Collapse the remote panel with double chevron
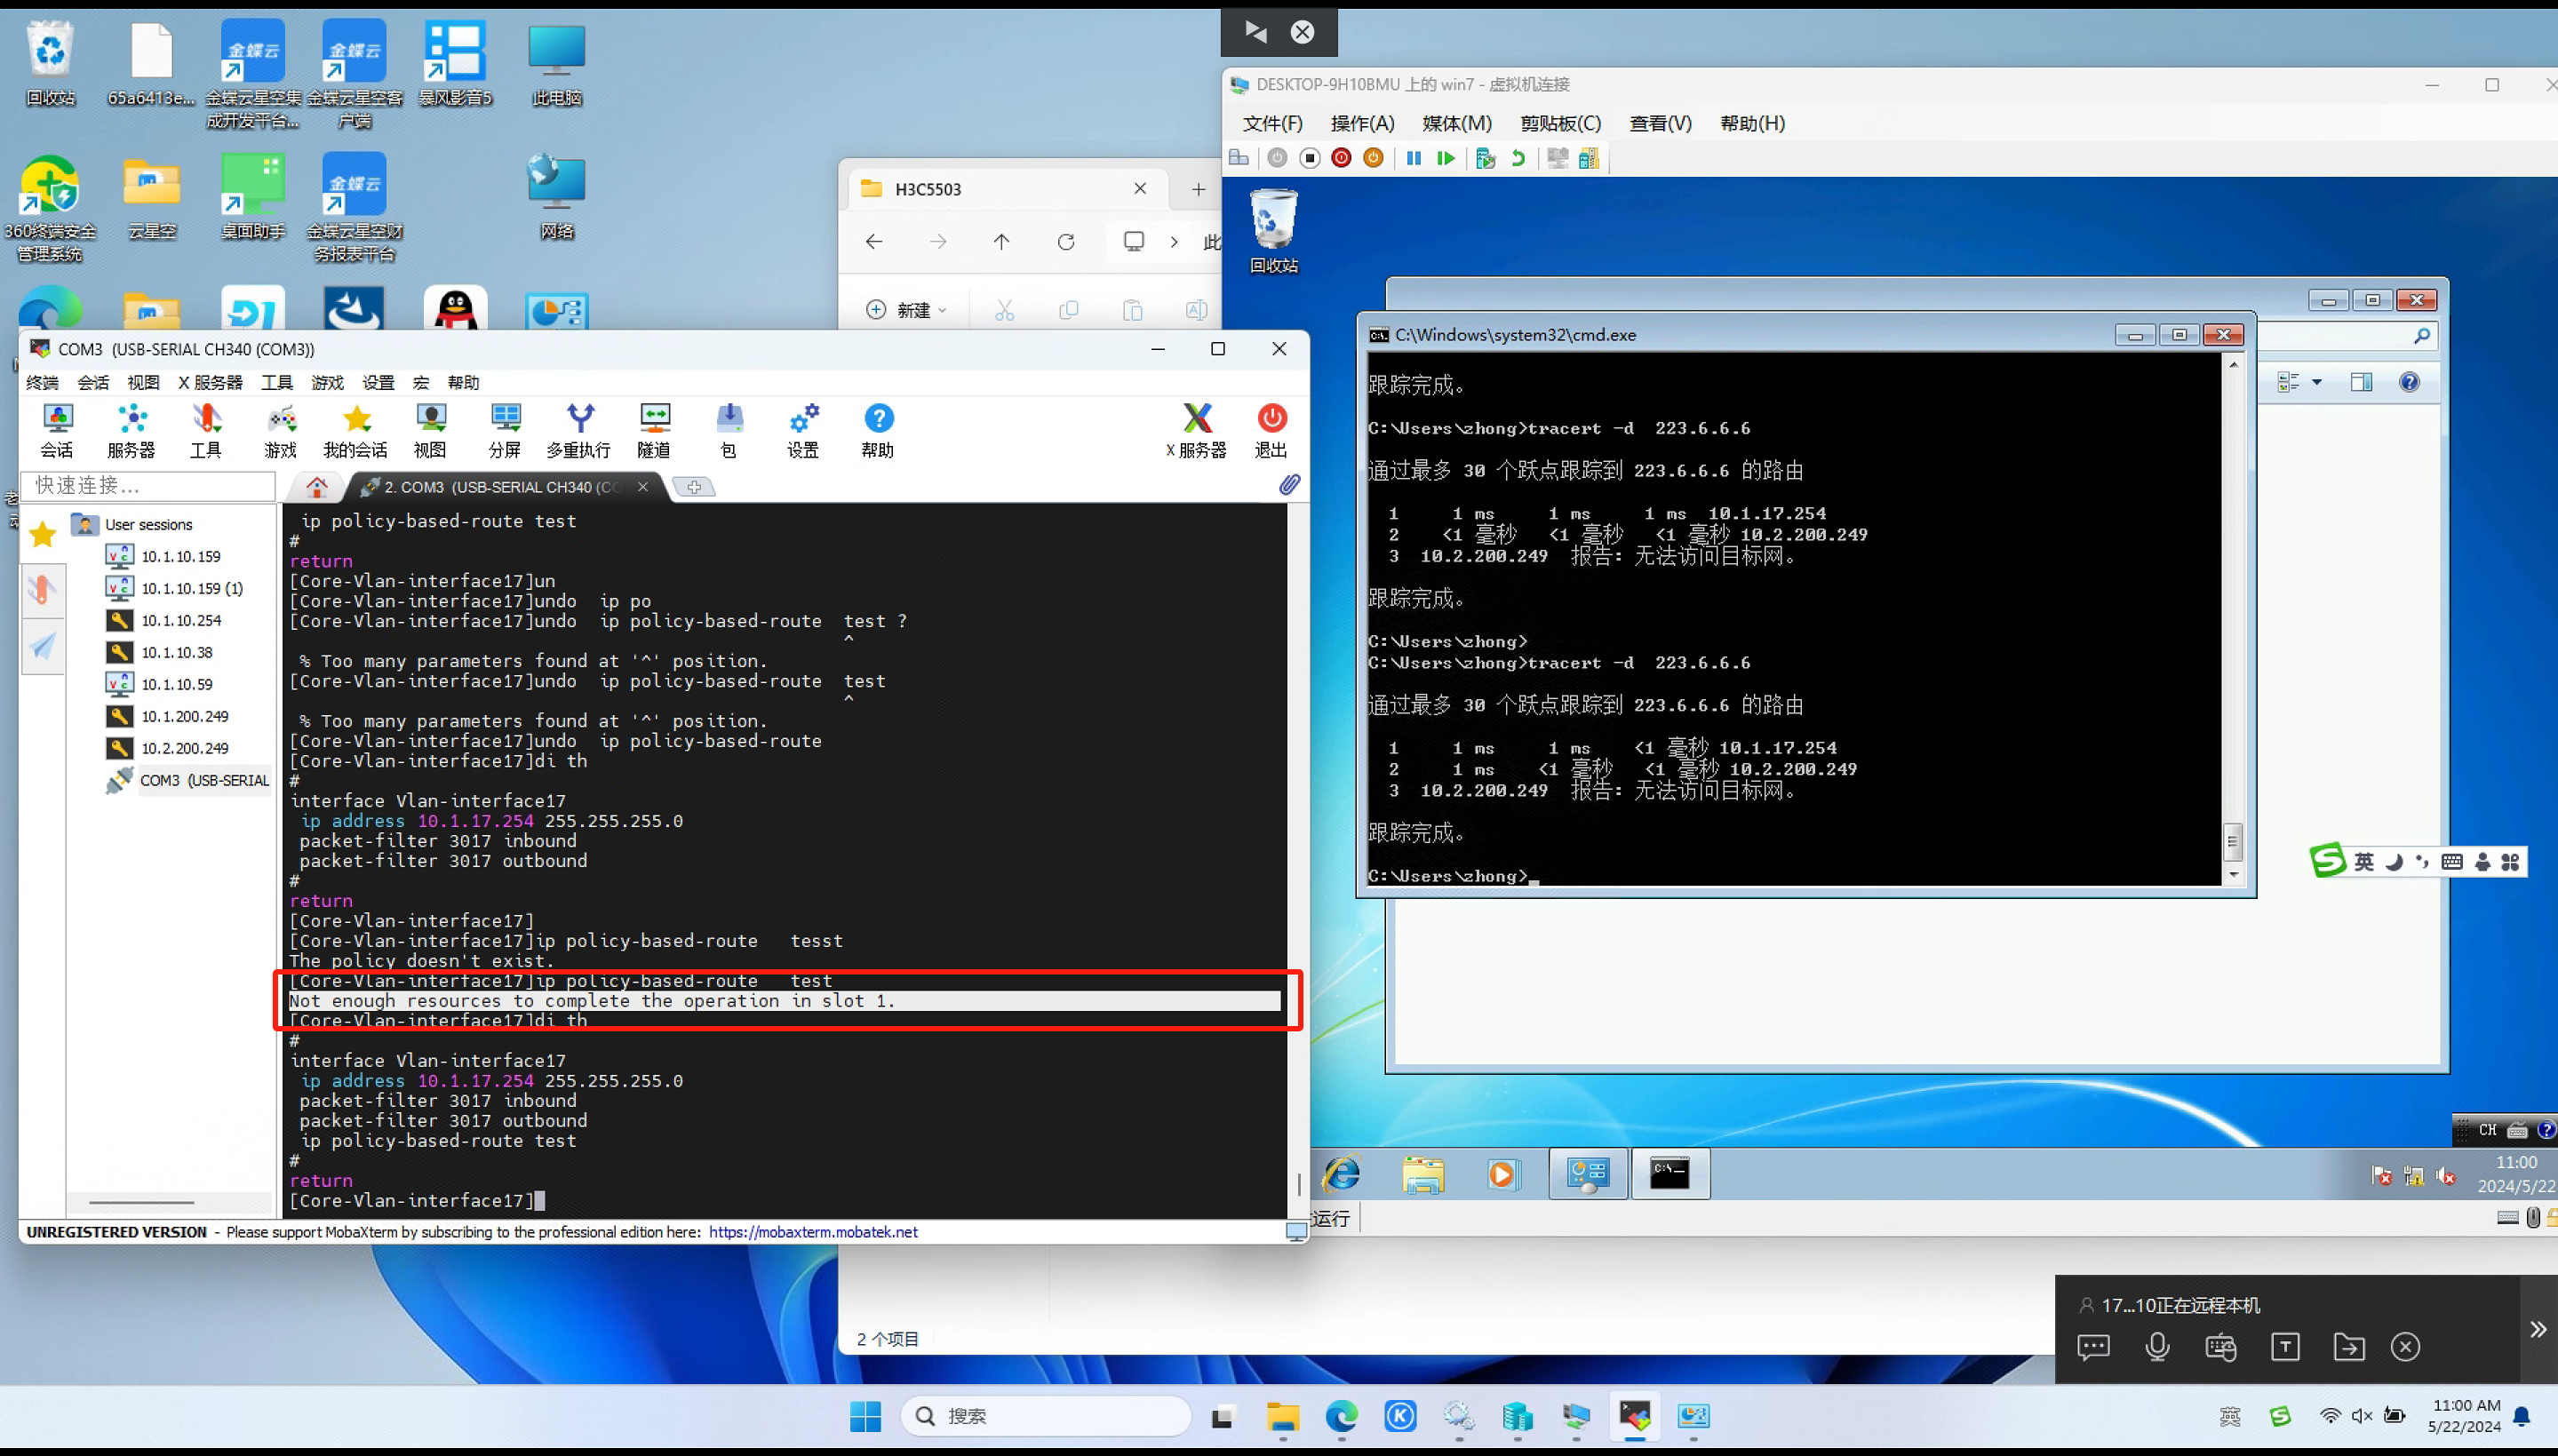The width and height of the screenshot is (2558, 1456). 2537,1329
